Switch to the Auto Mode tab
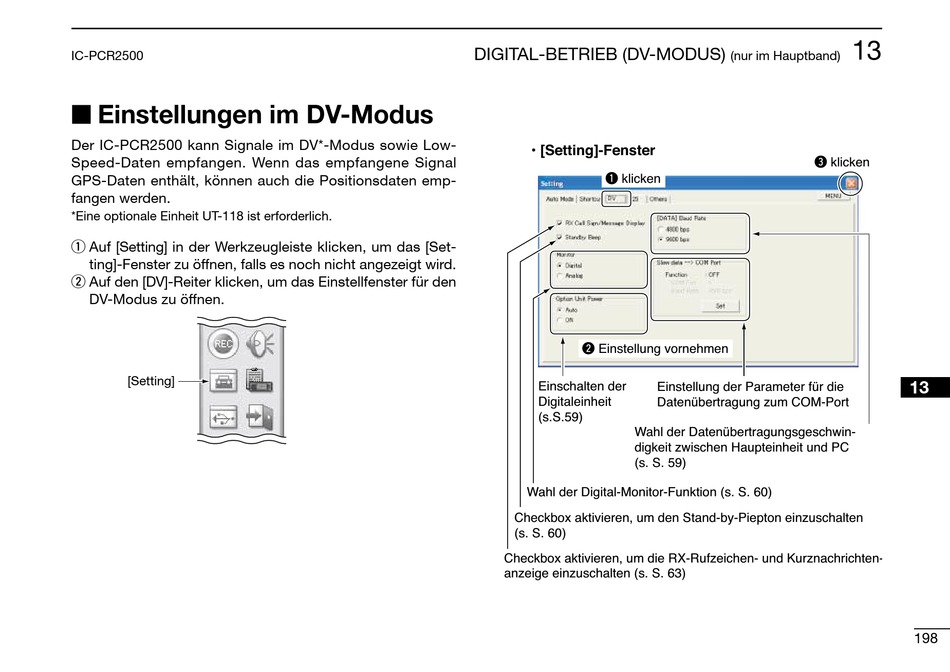Image resolution: width=950 pixels, height=672 pixels. click(559, 199)
